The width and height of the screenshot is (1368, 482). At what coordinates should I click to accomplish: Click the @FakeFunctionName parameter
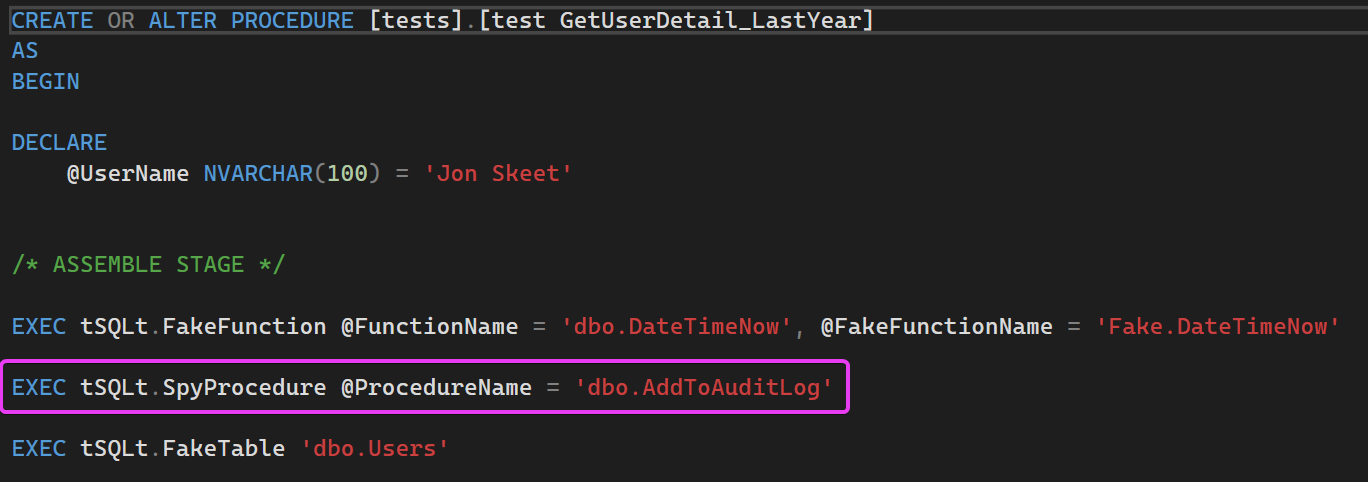click(x=936, y=326)
